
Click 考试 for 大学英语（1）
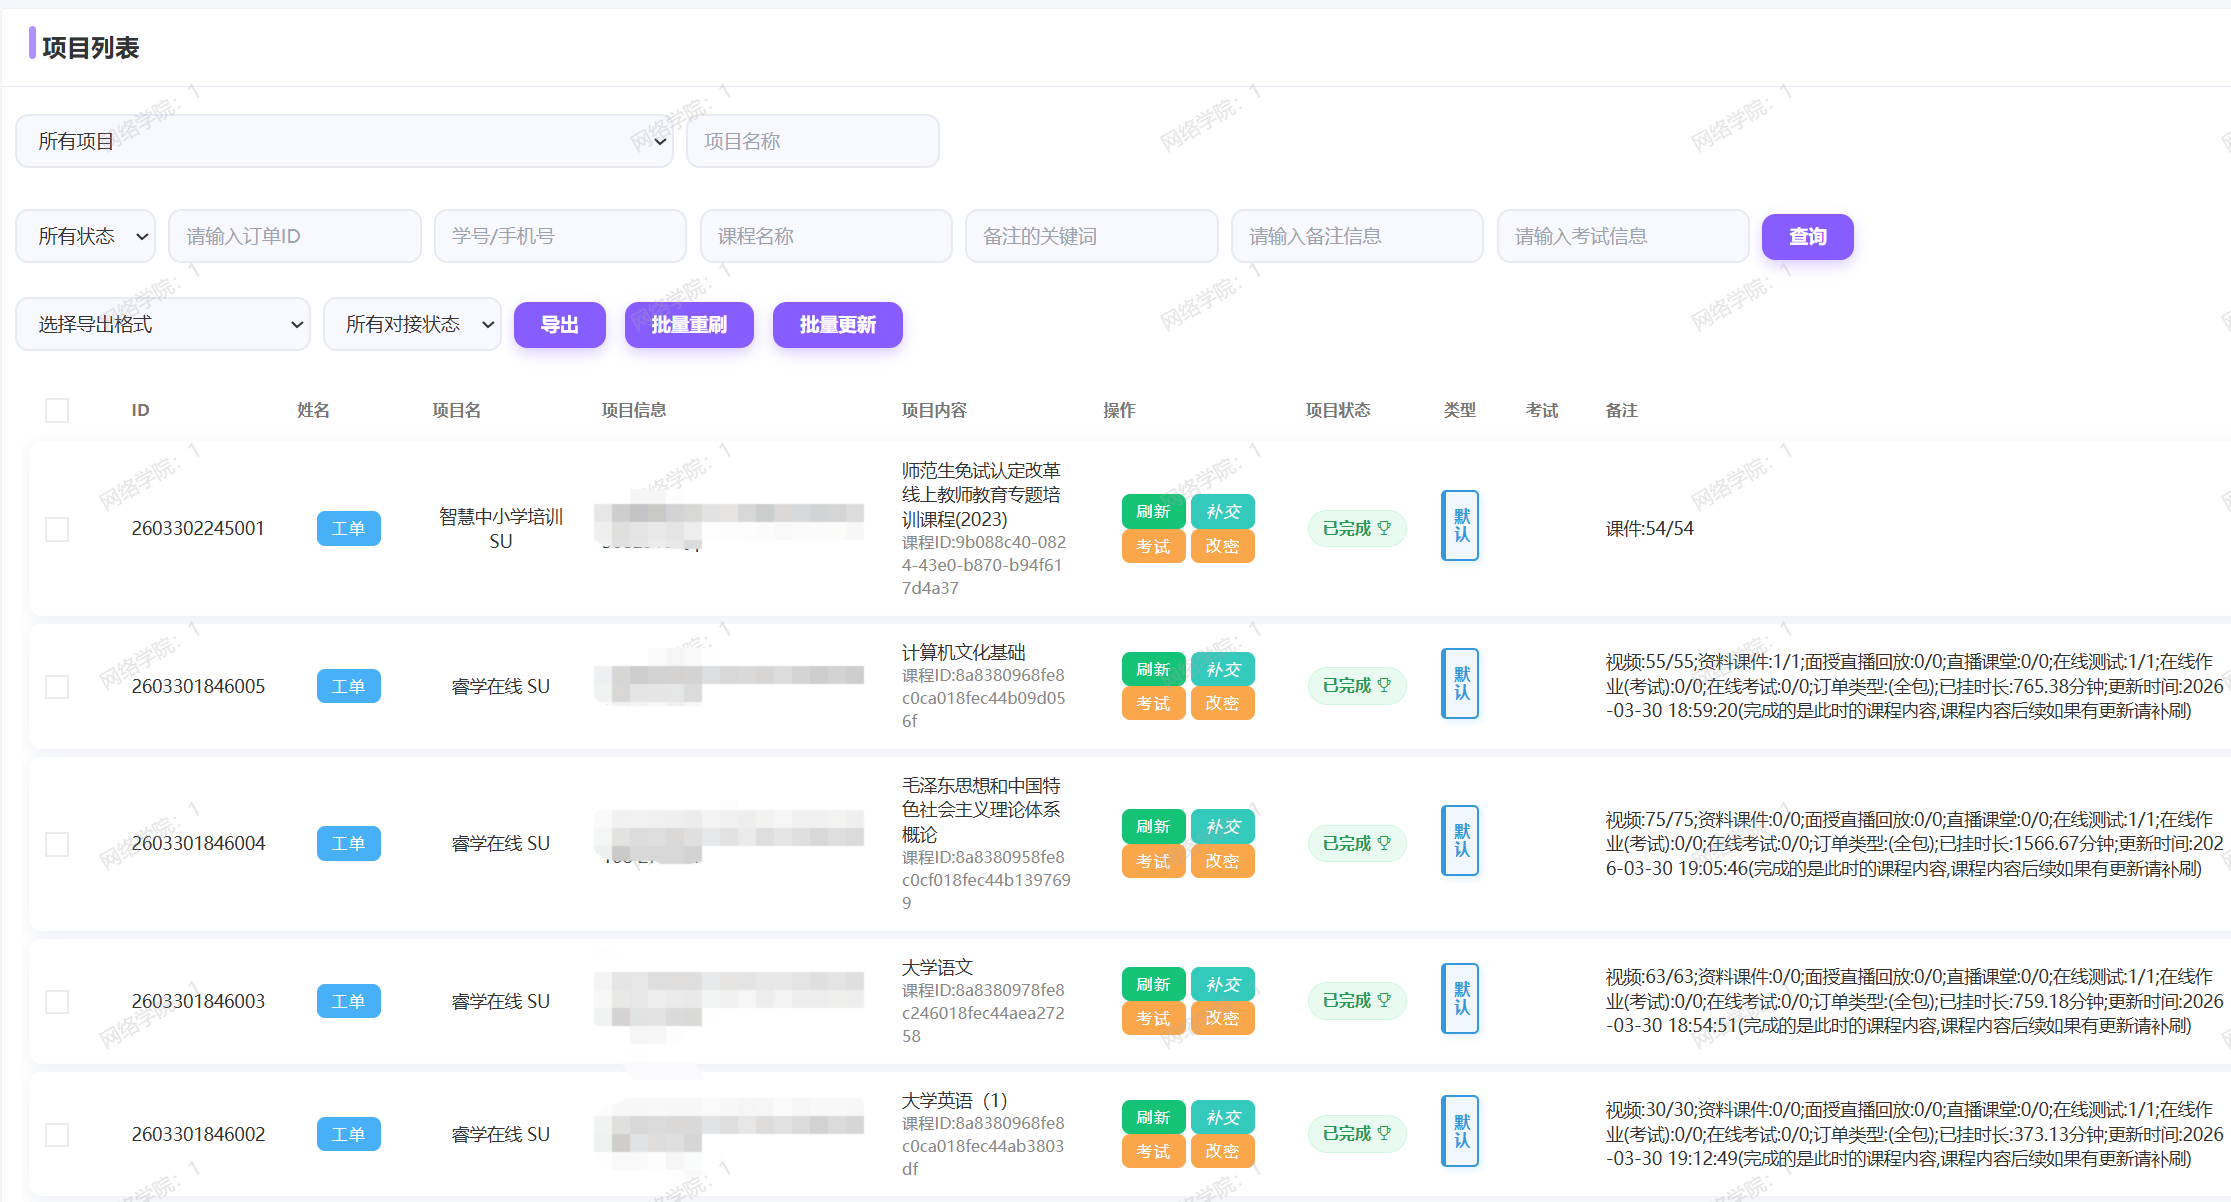(x=1153, y=1151)
